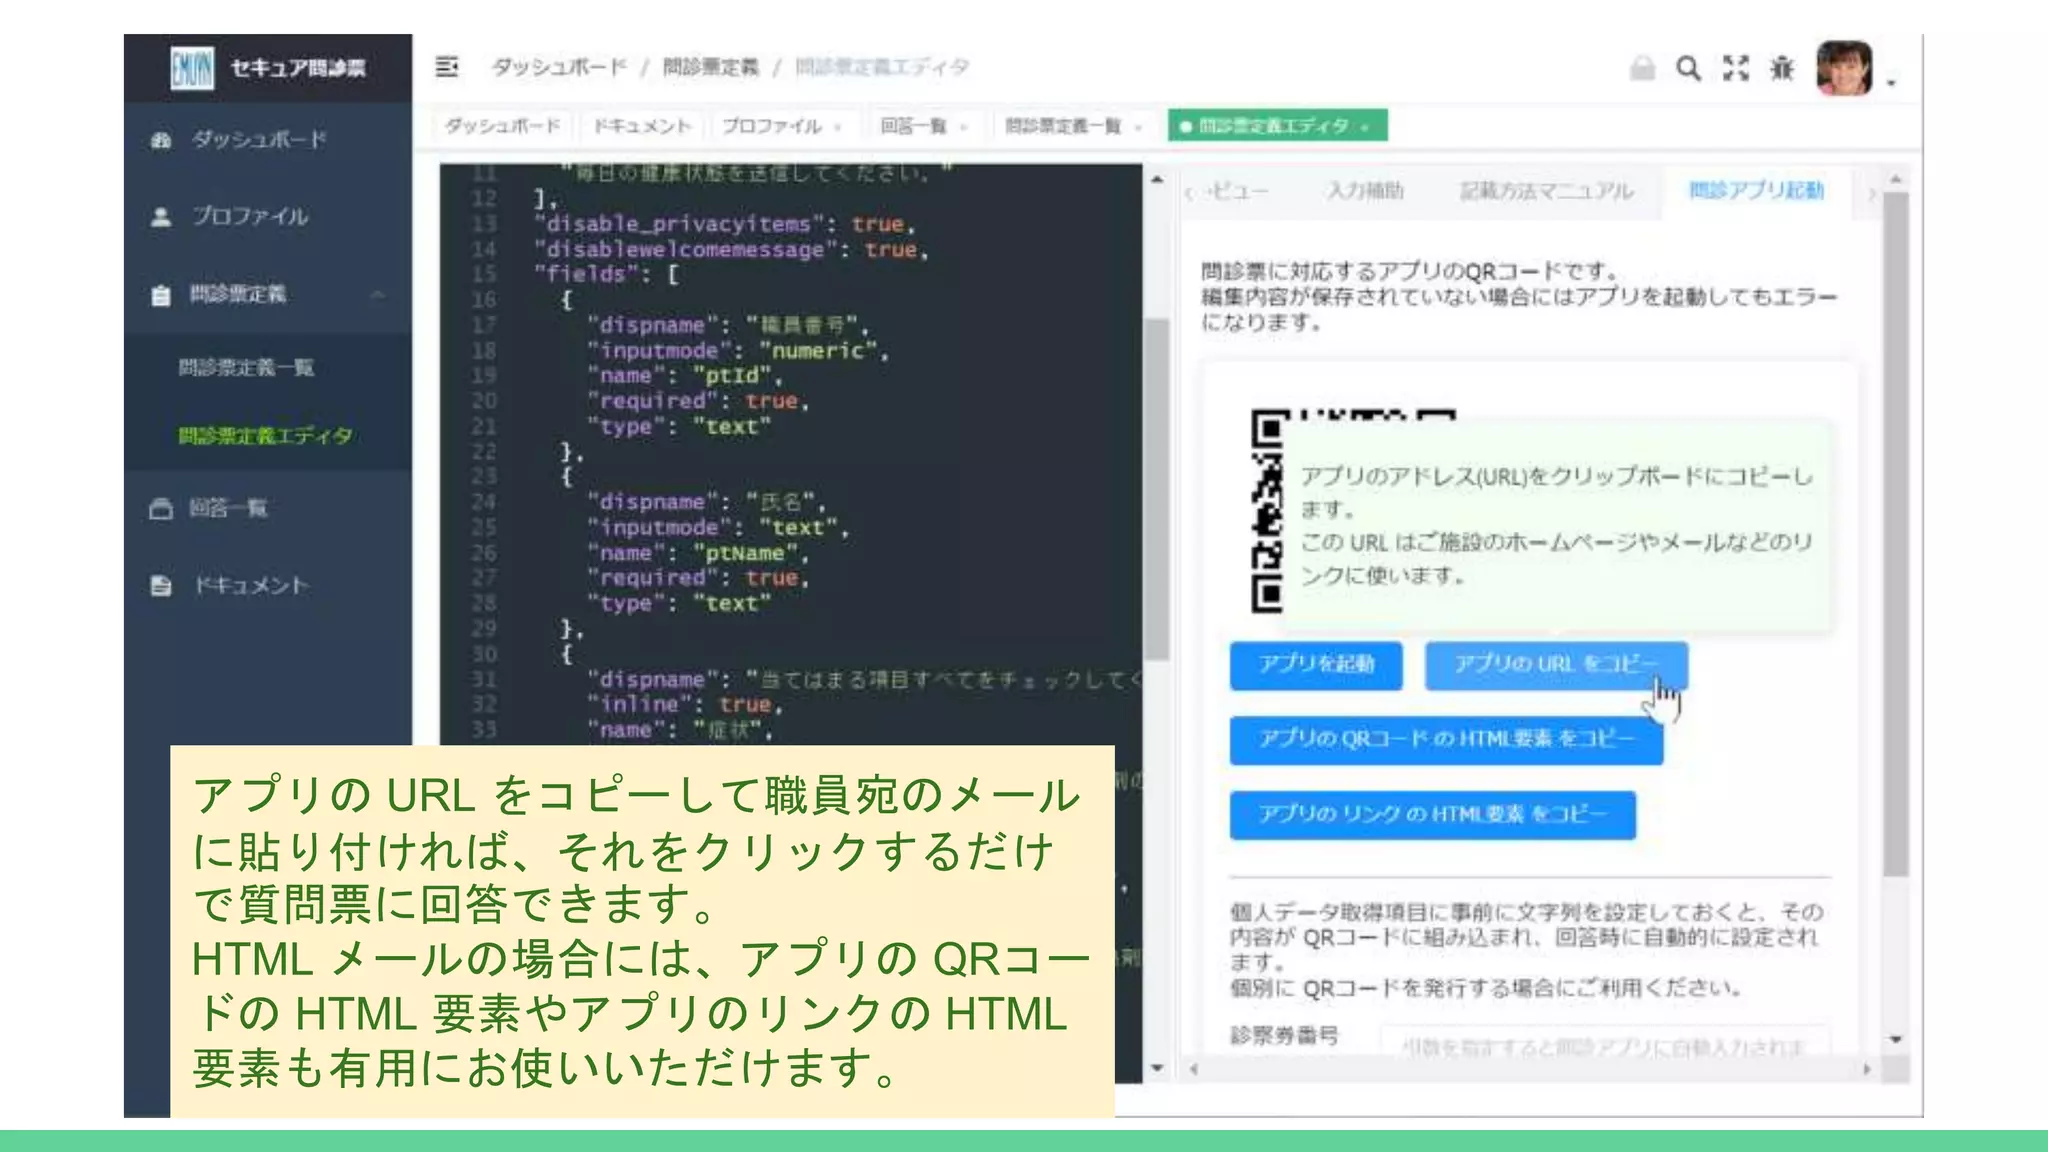The width and height of the screenshot is (2048, 1152).
Task: Click 問診票定義 in the breadcrumb
Action: (711, 67)
